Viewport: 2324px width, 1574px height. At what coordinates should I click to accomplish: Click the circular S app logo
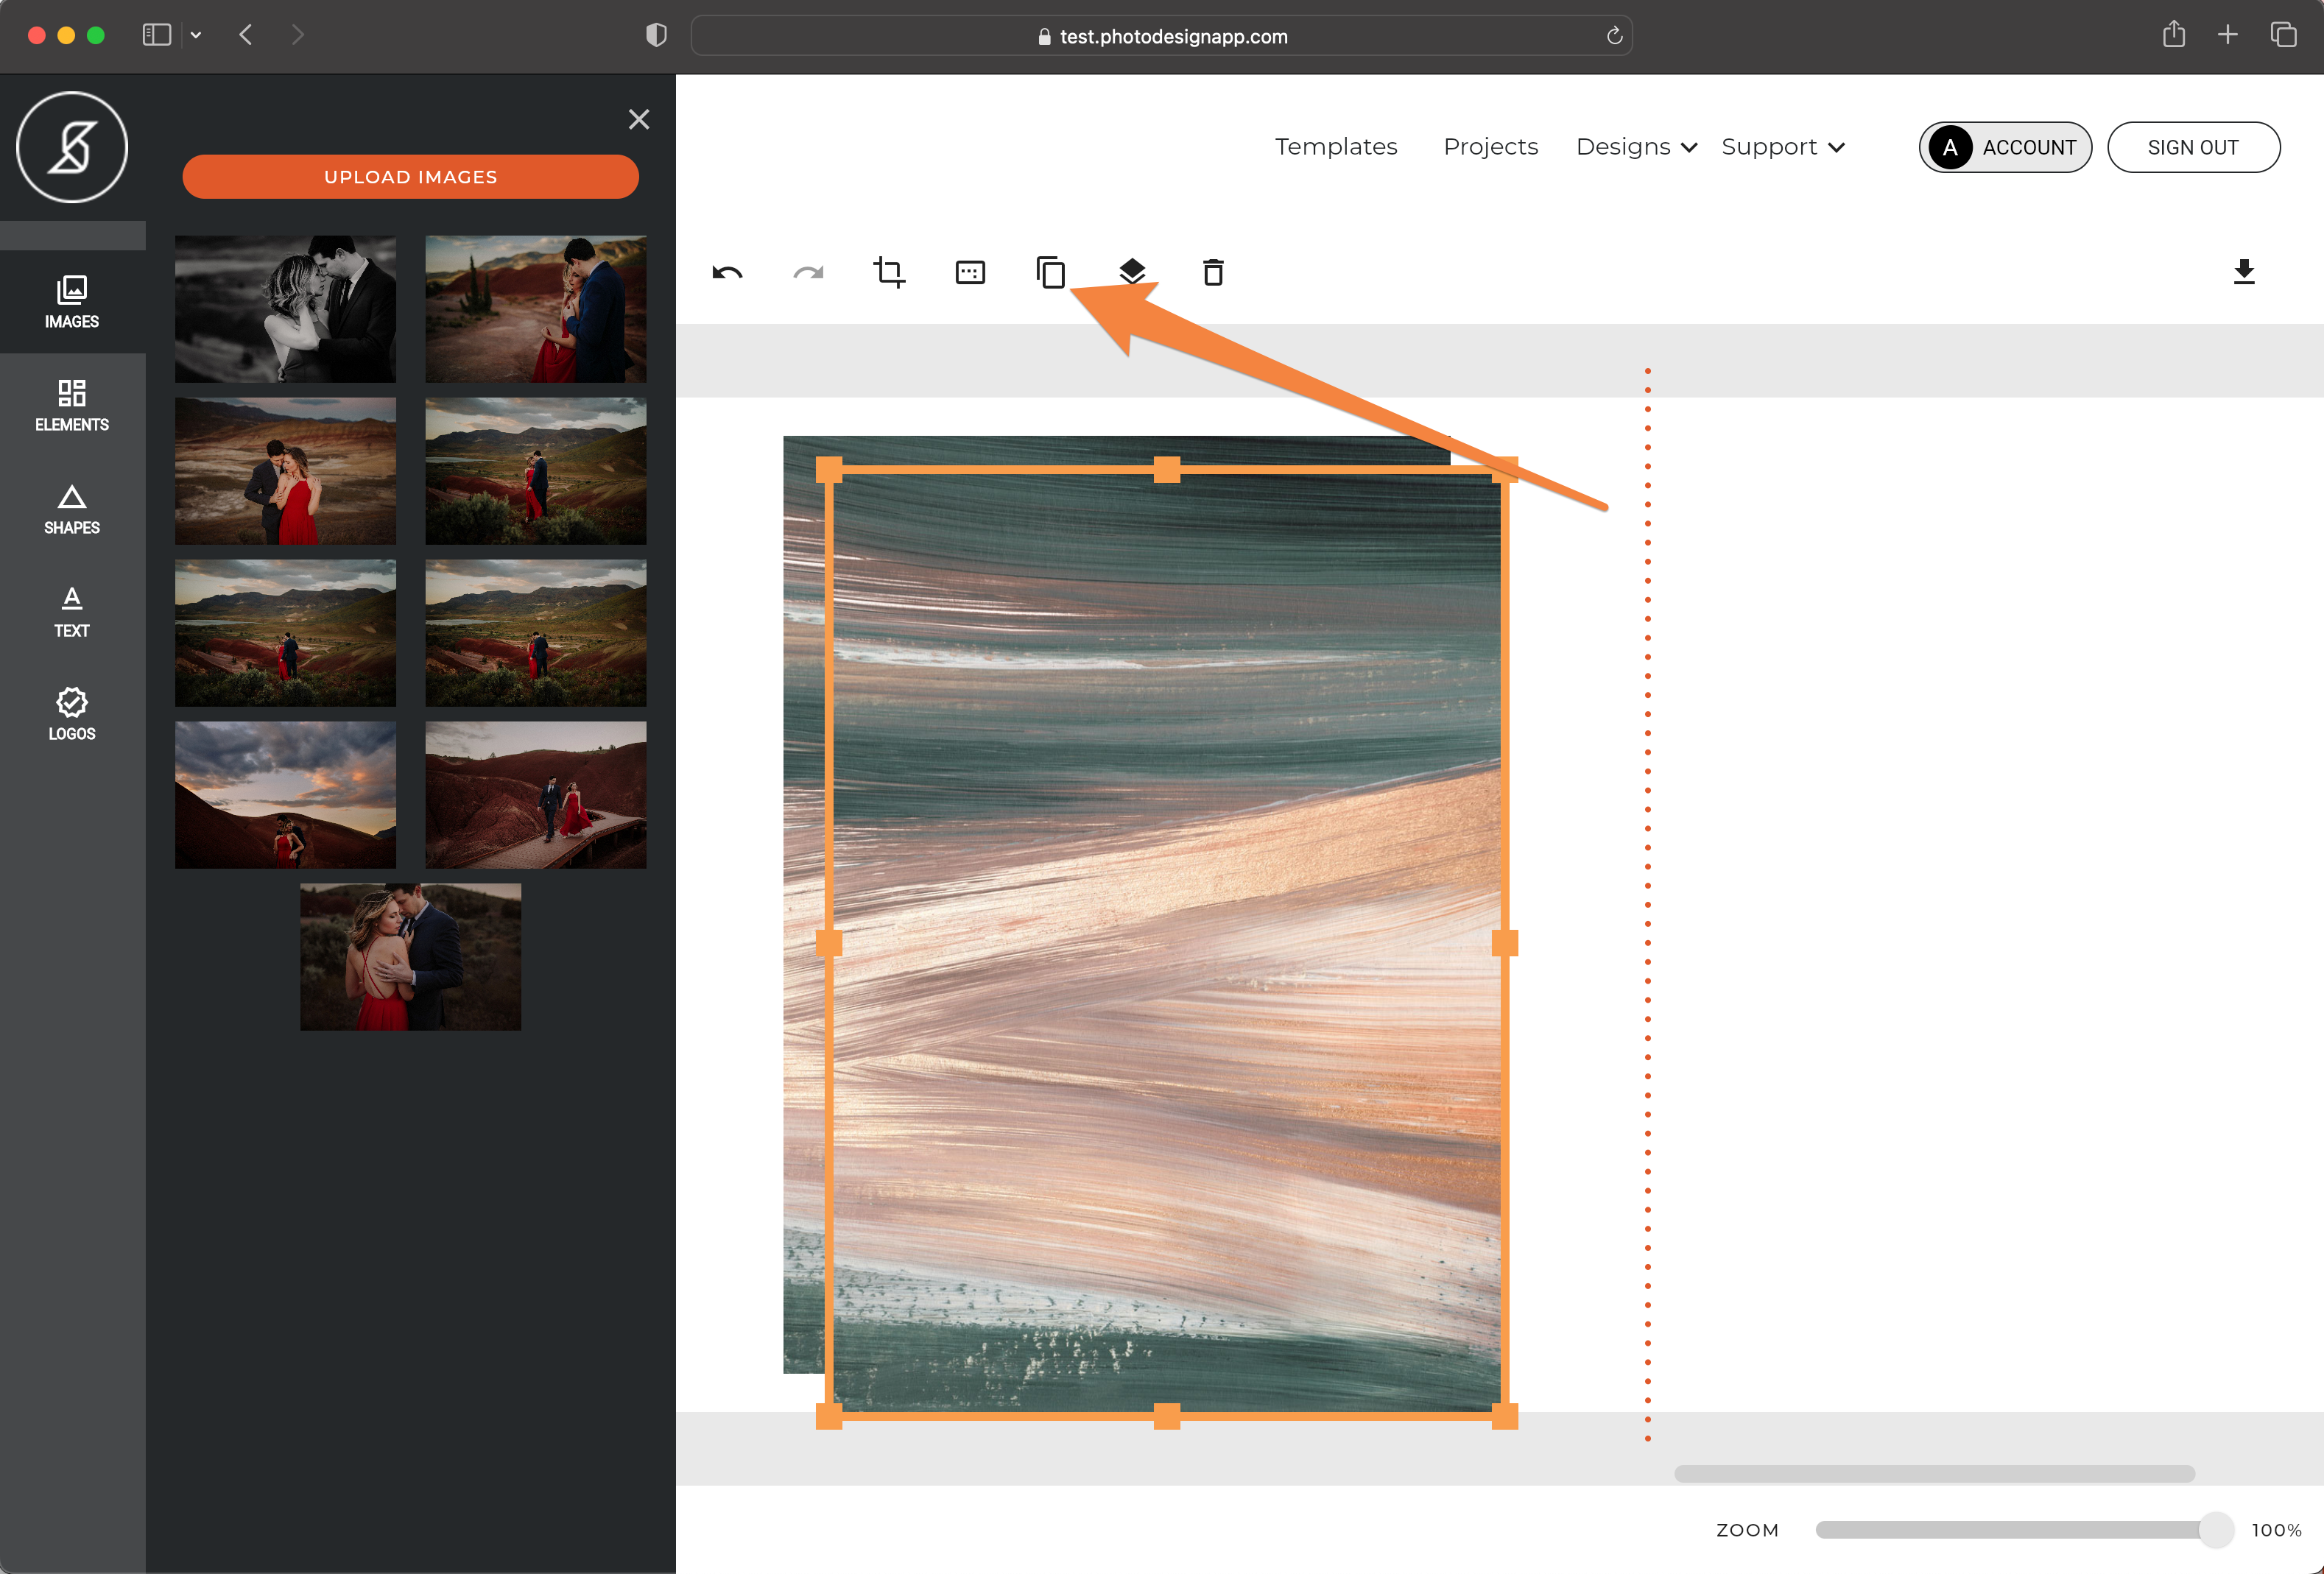72,147
